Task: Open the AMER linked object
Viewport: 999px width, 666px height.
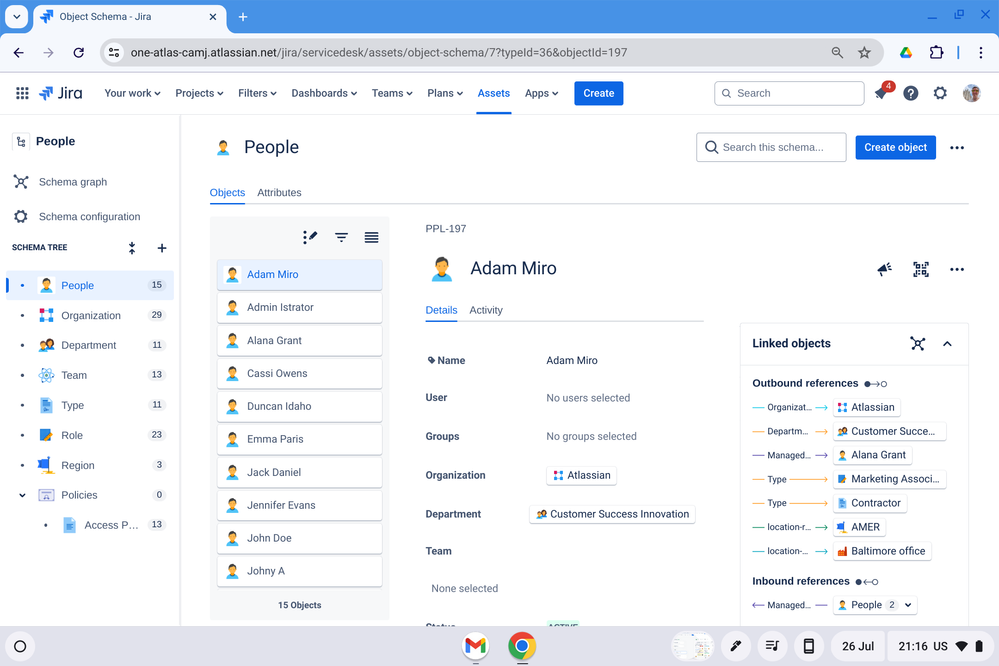Action: 859,527
